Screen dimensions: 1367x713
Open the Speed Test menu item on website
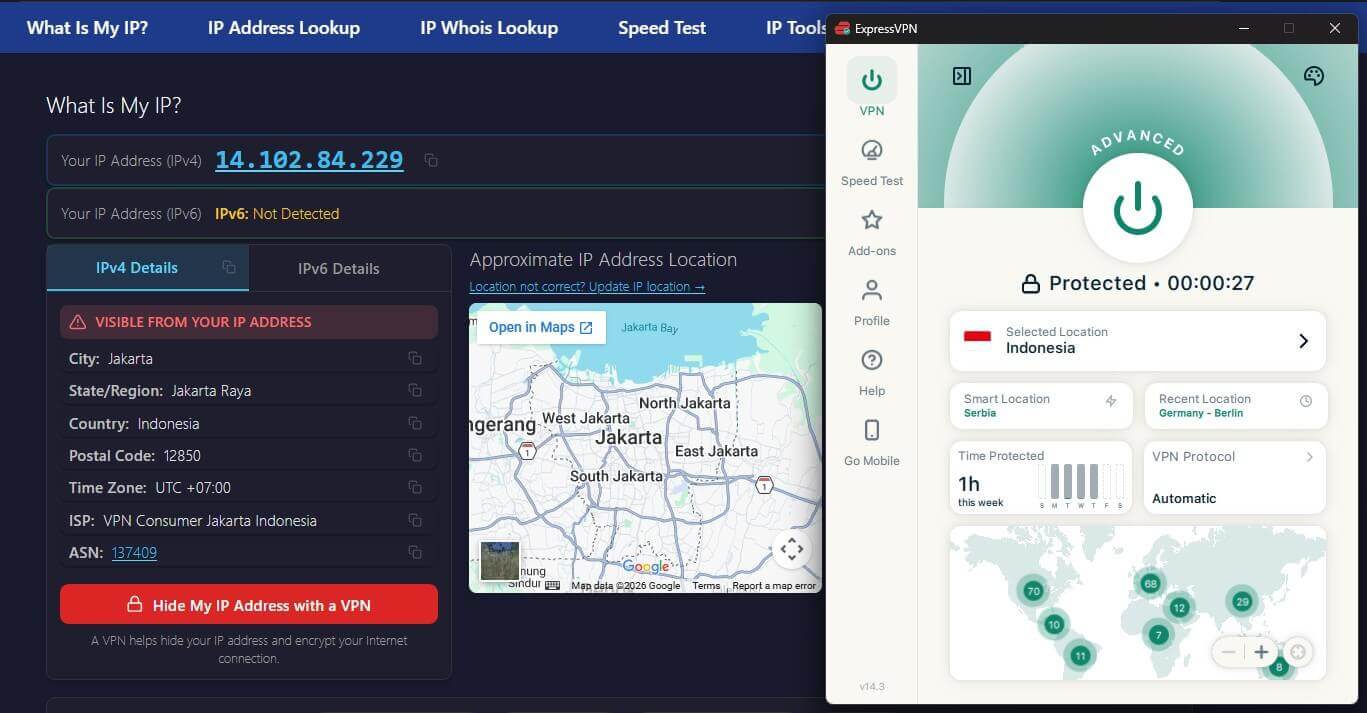(x=662, y=28)
